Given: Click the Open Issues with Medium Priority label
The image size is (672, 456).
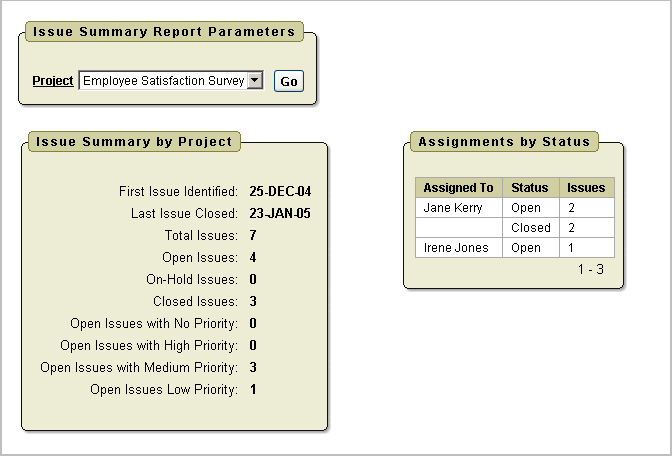Looking at the screenshot, I should [x=139, y=368].
